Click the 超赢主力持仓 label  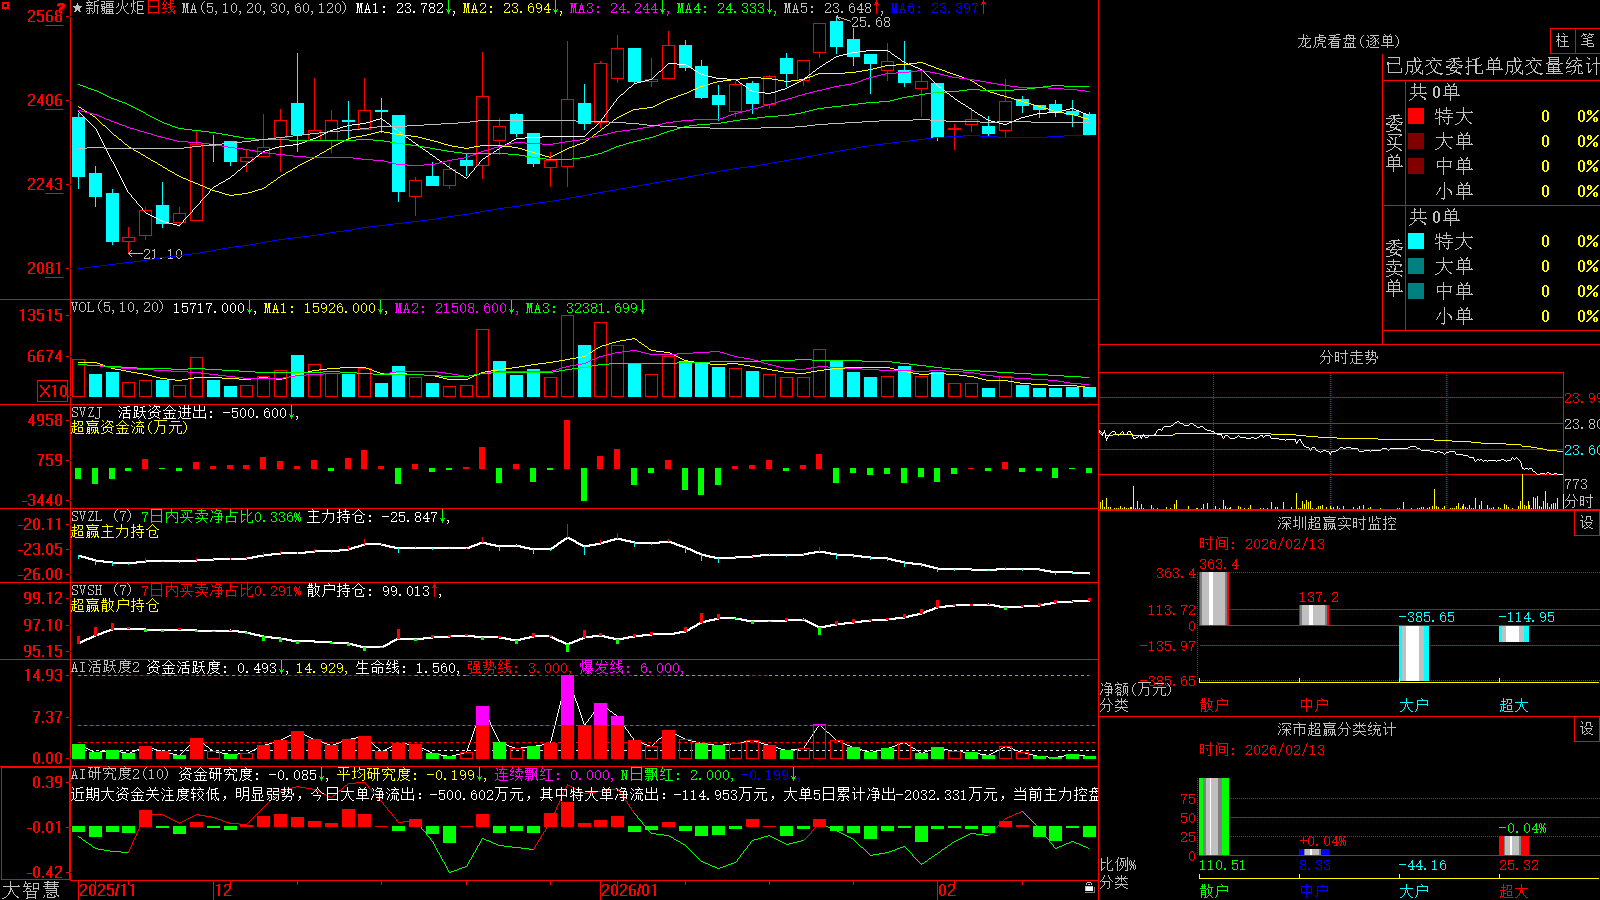(115, 531)
